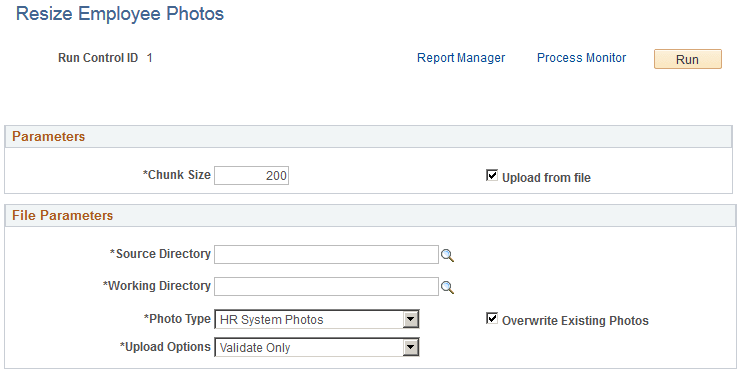The width and height of the screenshot is (744, 376).
Task: Go to the Process Monitor link
Action: click(x=581, y=58)
